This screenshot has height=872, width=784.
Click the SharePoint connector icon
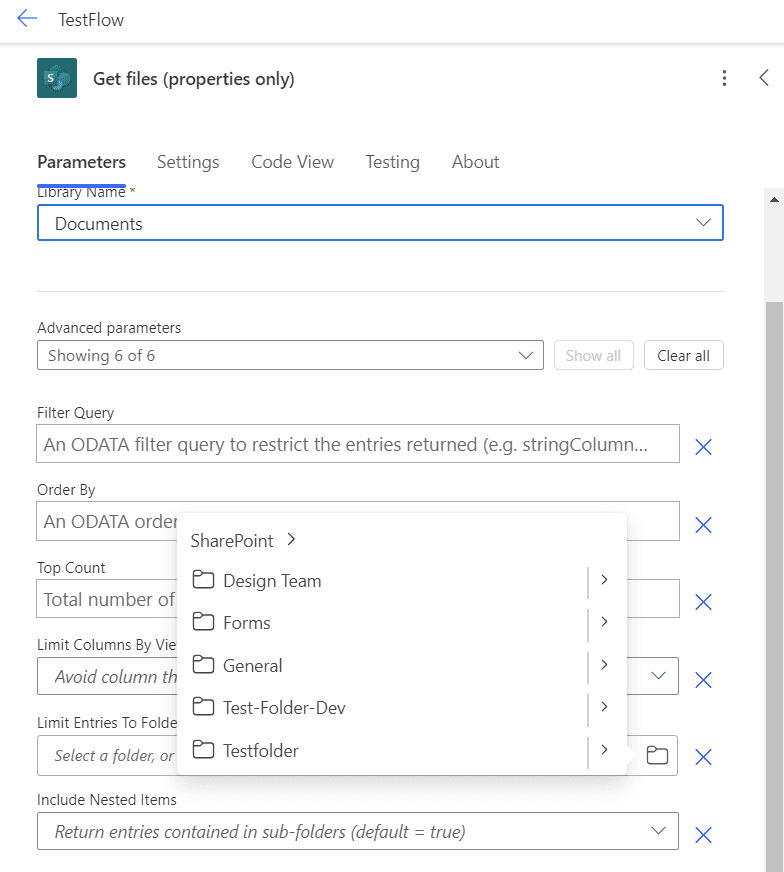(x=57, y=78)
